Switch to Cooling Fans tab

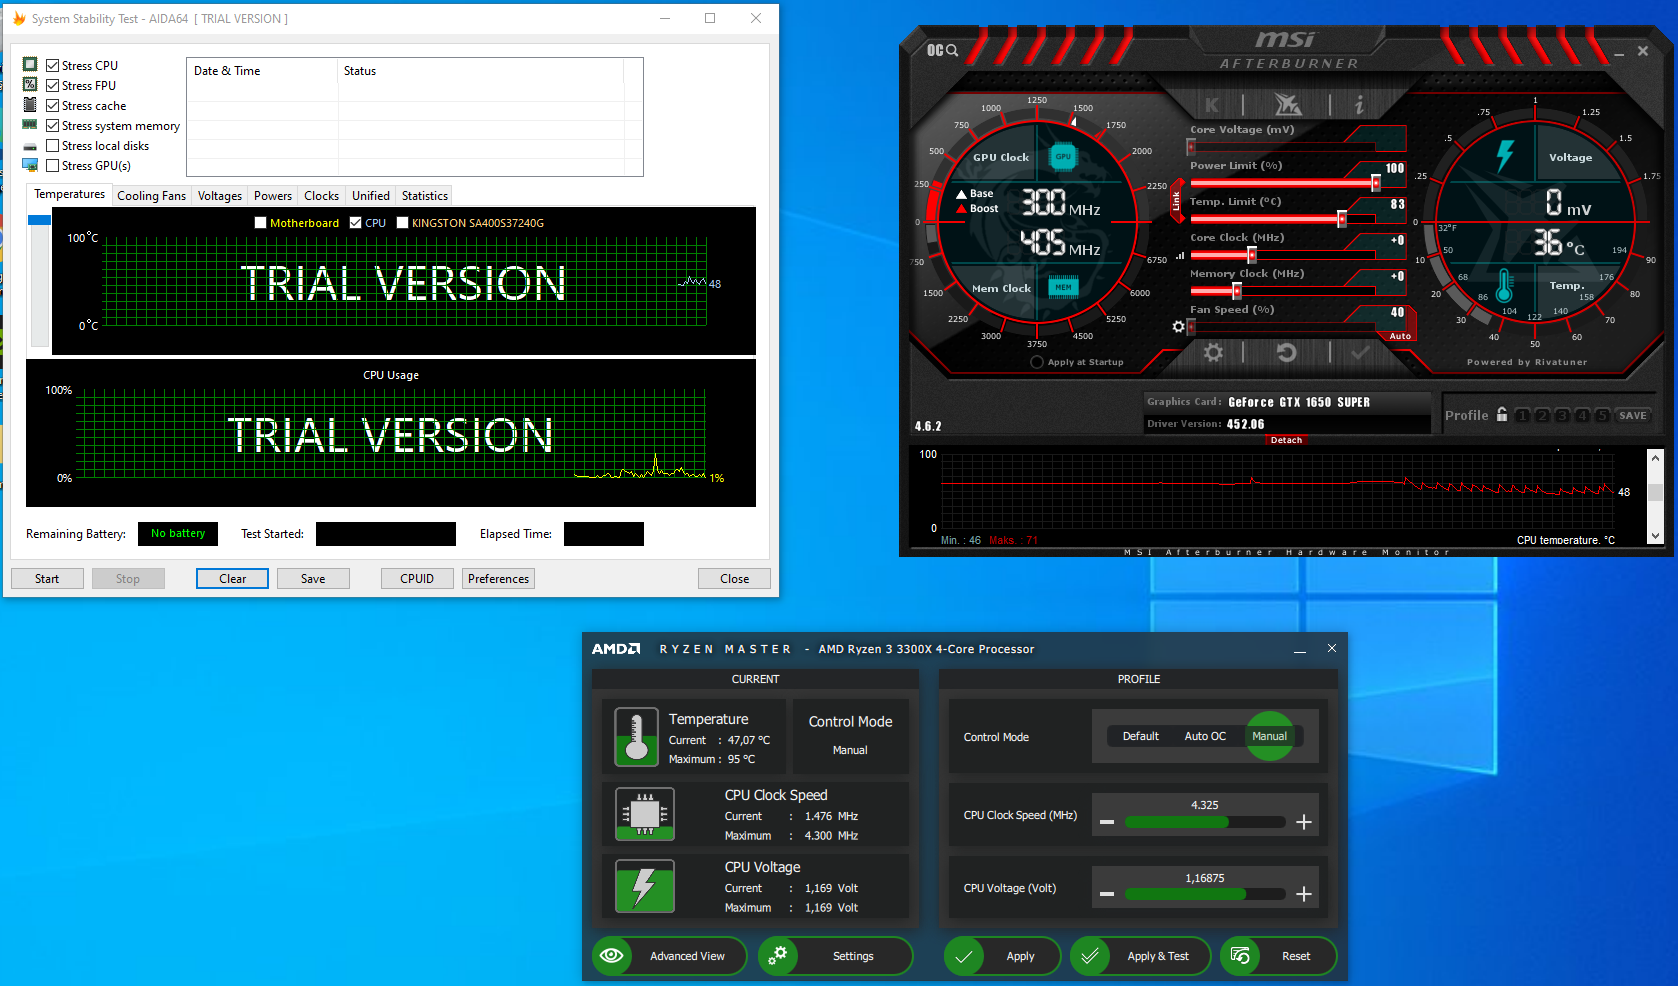point(151,196)
